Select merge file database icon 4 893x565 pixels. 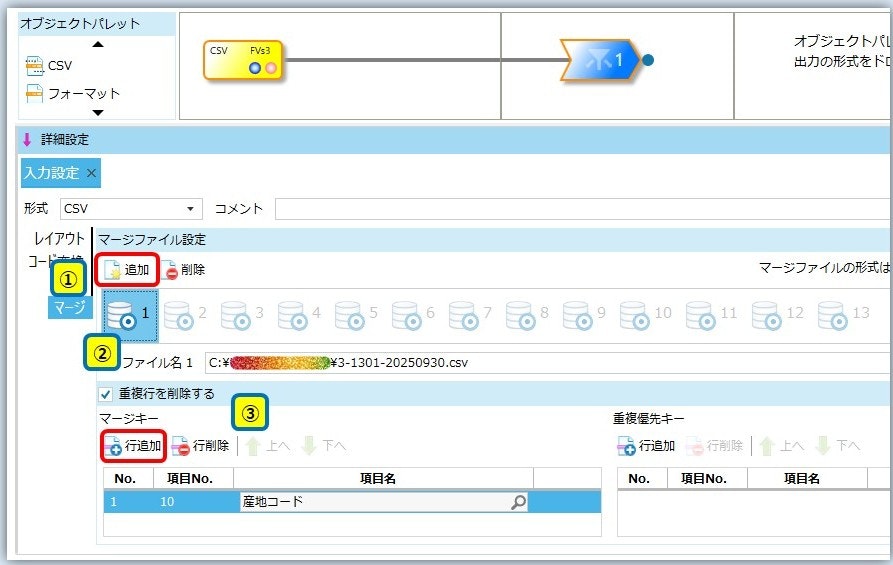[298, 315]
